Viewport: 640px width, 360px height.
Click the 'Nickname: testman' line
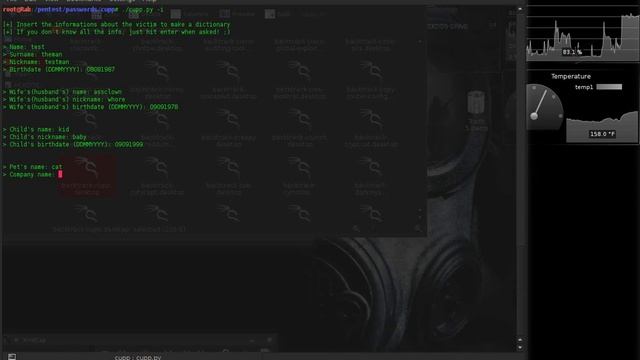(36, 62)
